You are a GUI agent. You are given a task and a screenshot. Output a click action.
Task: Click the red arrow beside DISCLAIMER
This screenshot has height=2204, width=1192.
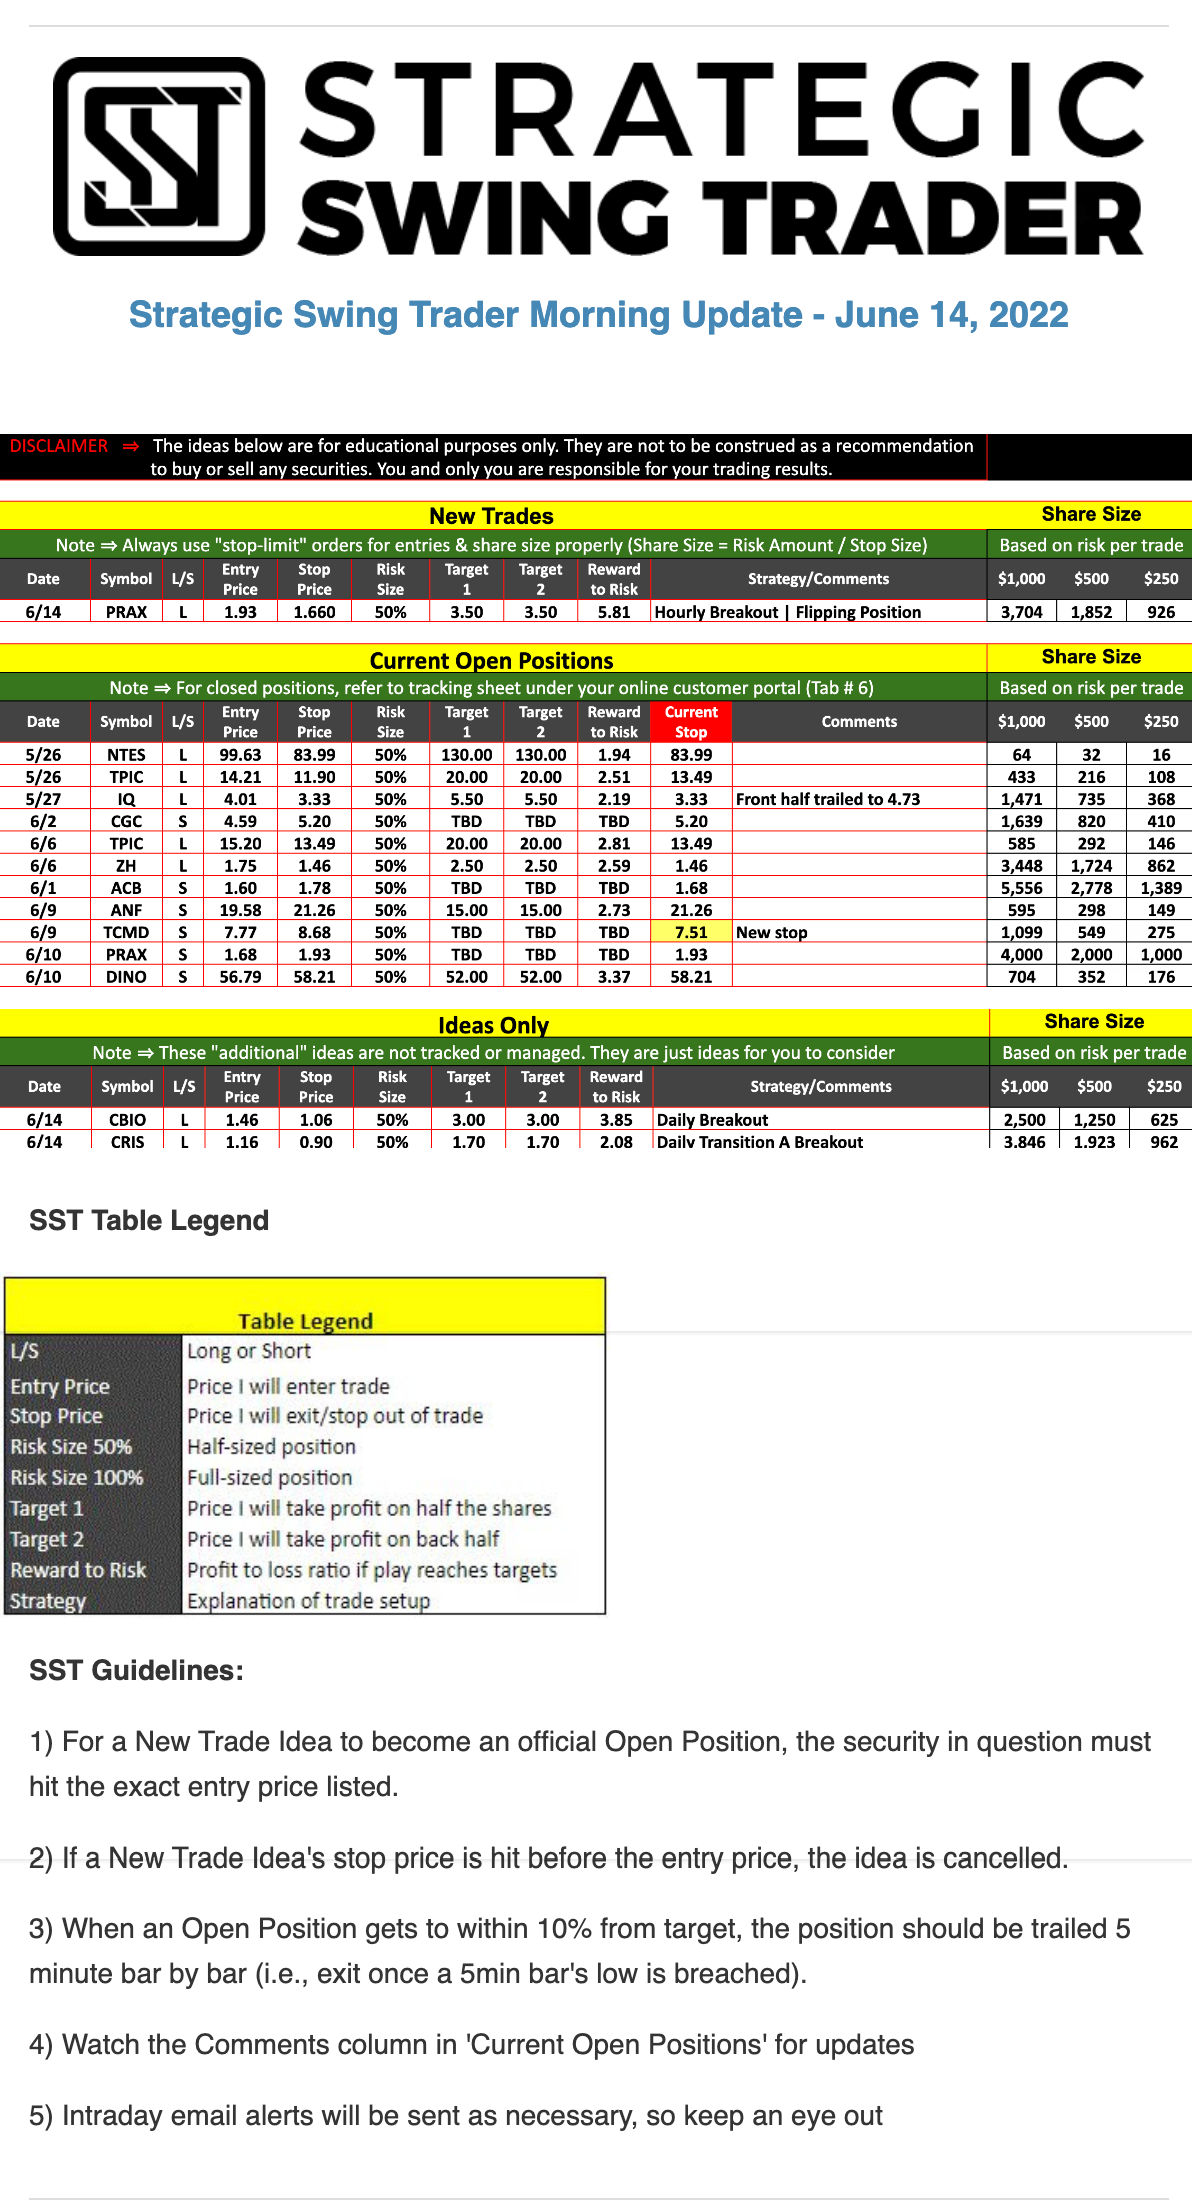pyautogui.click(x=131, y=446)
